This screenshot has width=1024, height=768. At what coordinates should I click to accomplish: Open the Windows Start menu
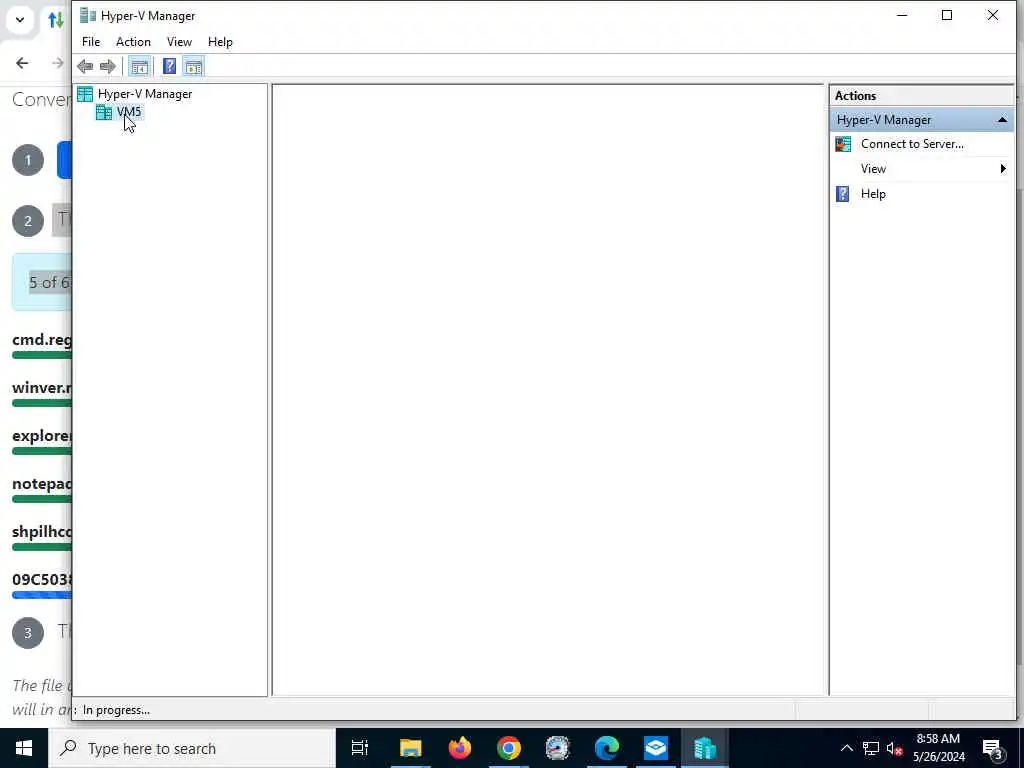pos(24,748)
